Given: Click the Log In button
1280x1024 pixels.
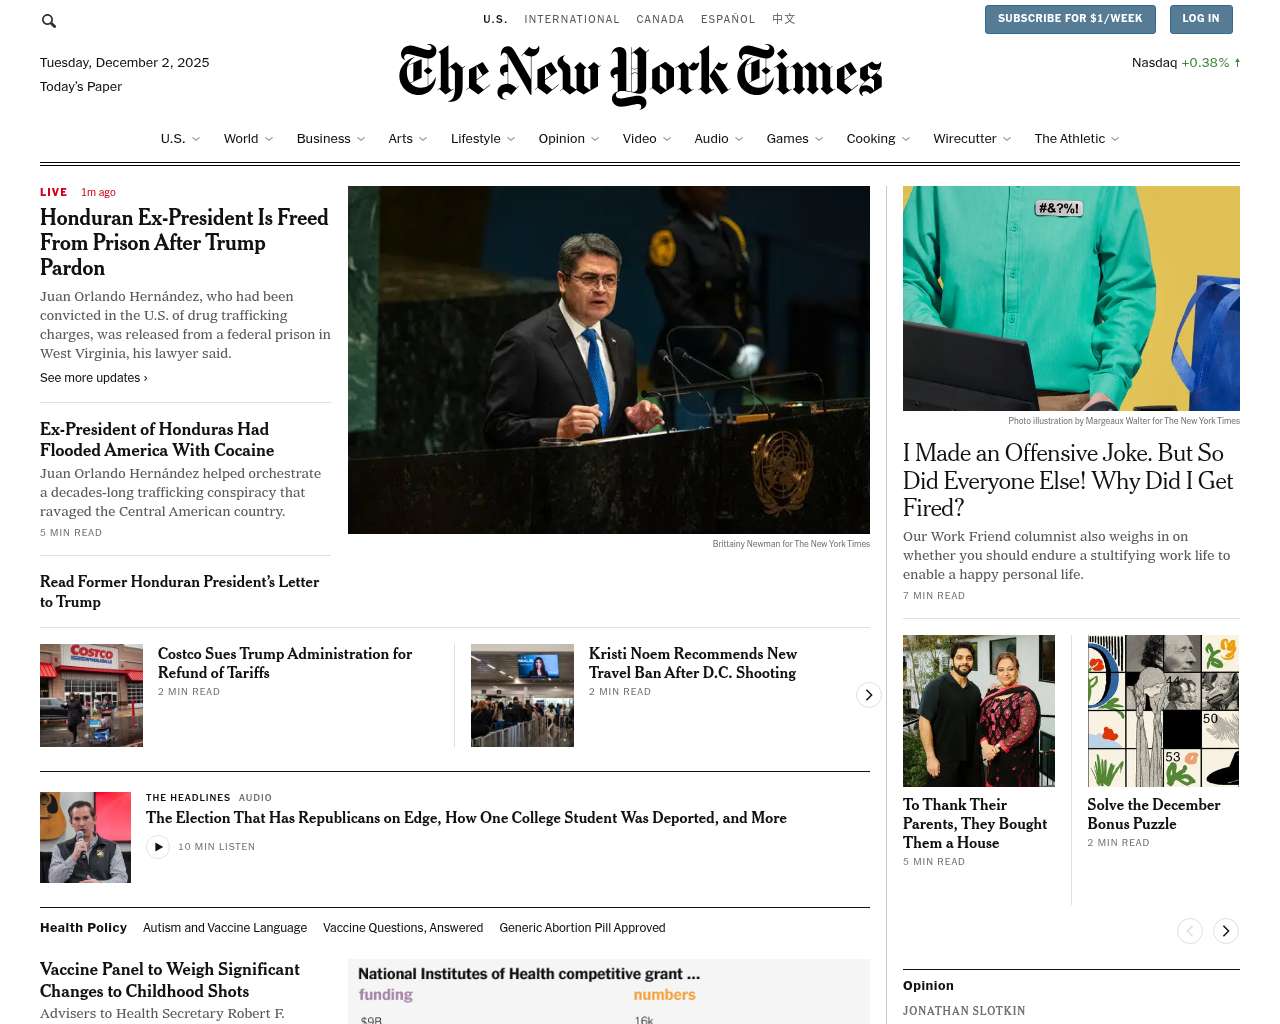Looking at the screenshot, I should (1200, 19).
